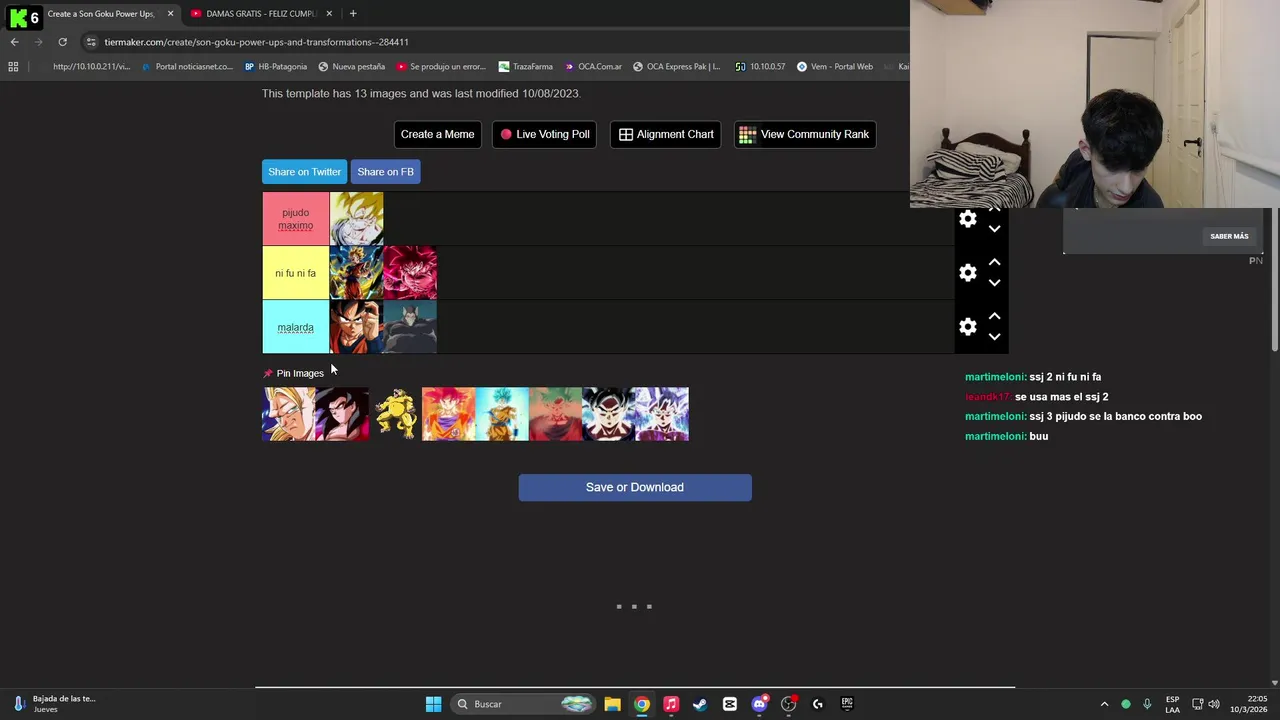Share tier list on FB

(x=385, y=172)
